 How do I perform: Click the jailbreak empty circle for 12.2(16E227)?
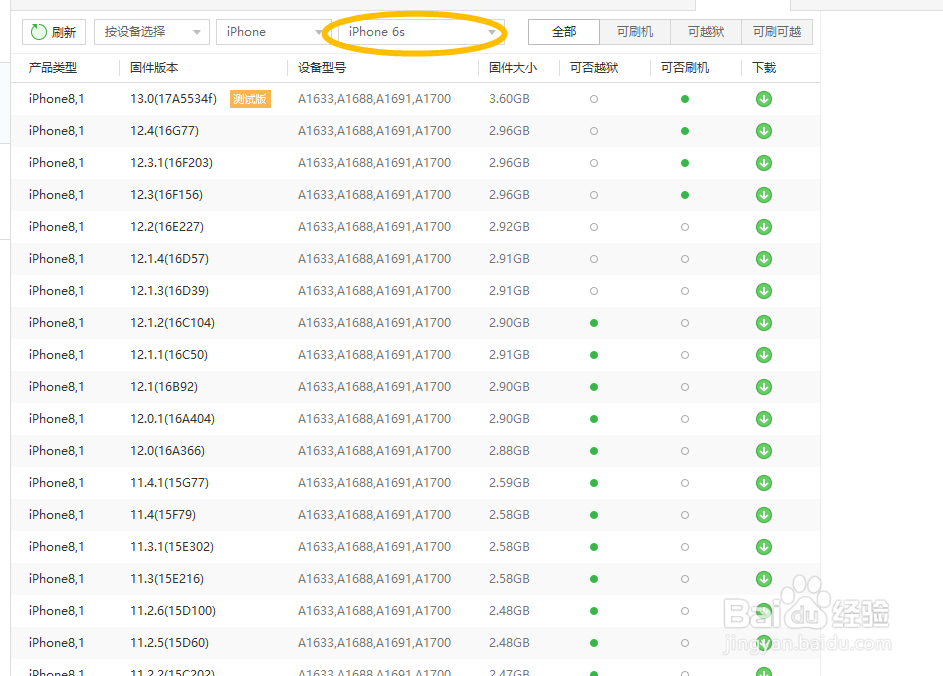(x=594, y=227)
